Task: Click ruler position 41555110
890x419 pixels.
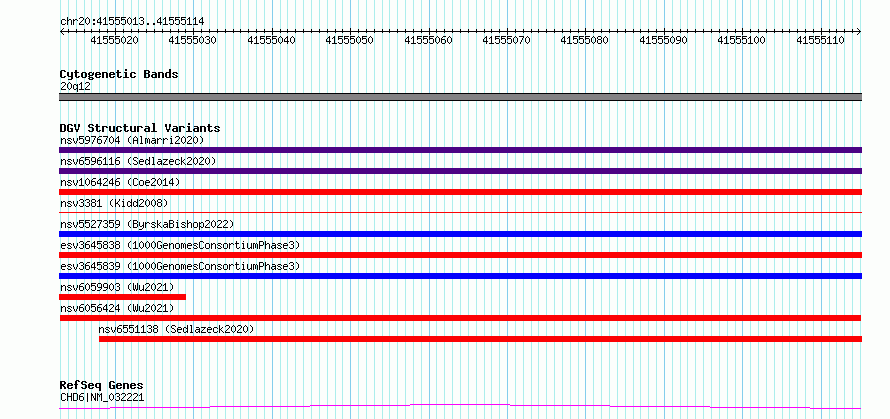Action: click(821, 40)
